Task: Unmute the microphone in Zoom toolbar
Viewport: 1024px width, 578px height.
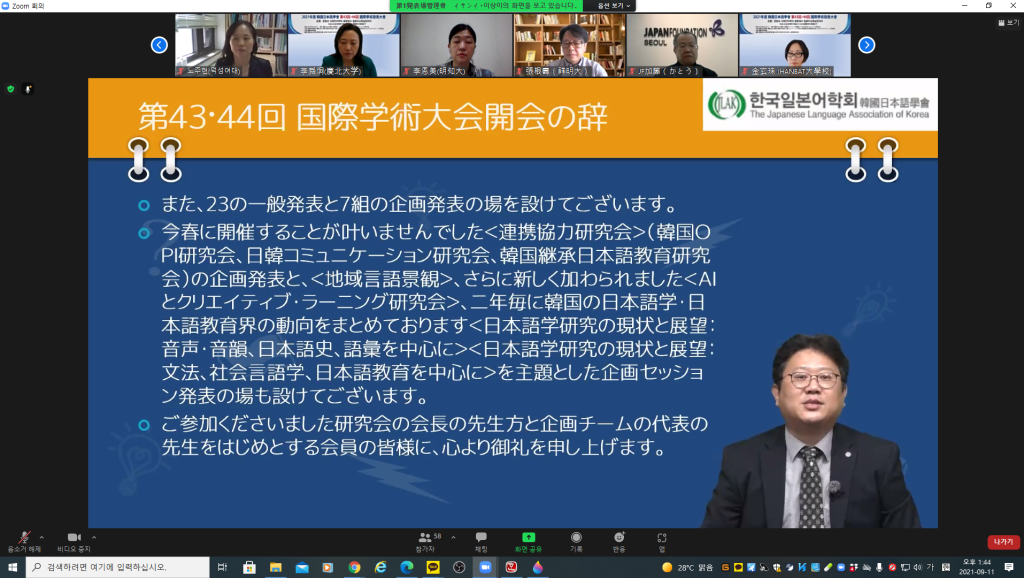Action: click(x=24, y=538)
